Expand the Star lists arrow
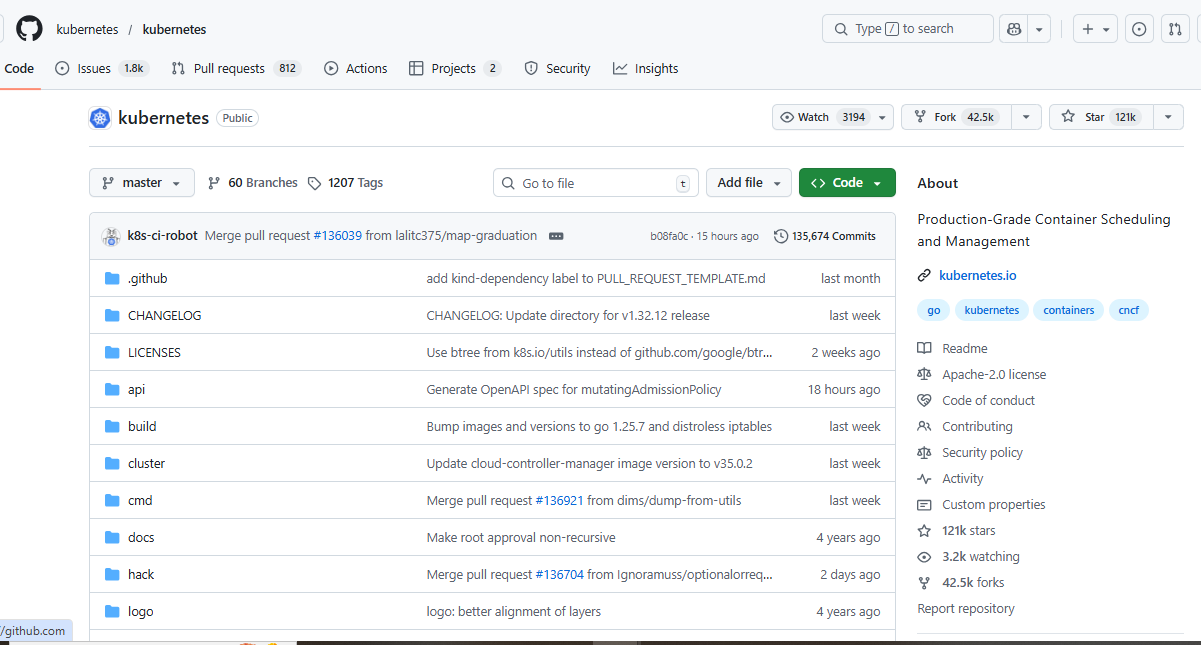The image size is (1201, 645). point(1168,117)
